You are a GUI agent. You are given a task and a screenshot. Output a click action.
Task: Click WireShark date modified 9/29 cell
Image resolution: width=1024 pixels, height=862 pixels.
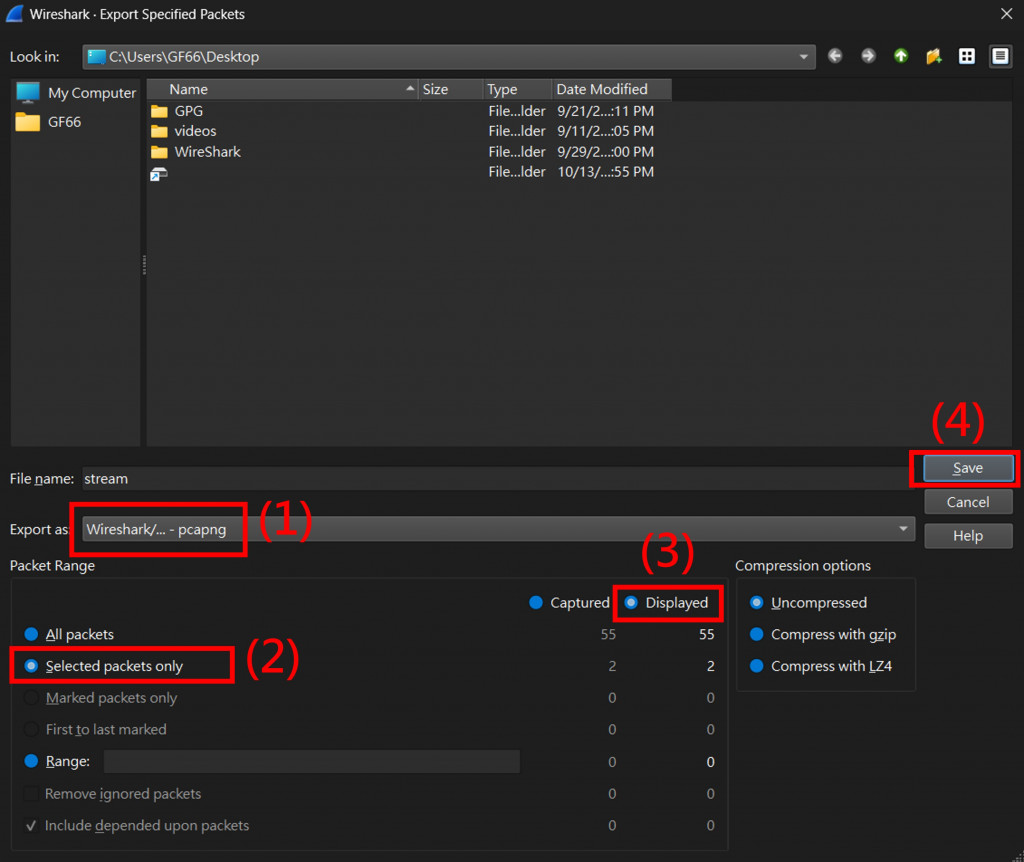point(605,152)
